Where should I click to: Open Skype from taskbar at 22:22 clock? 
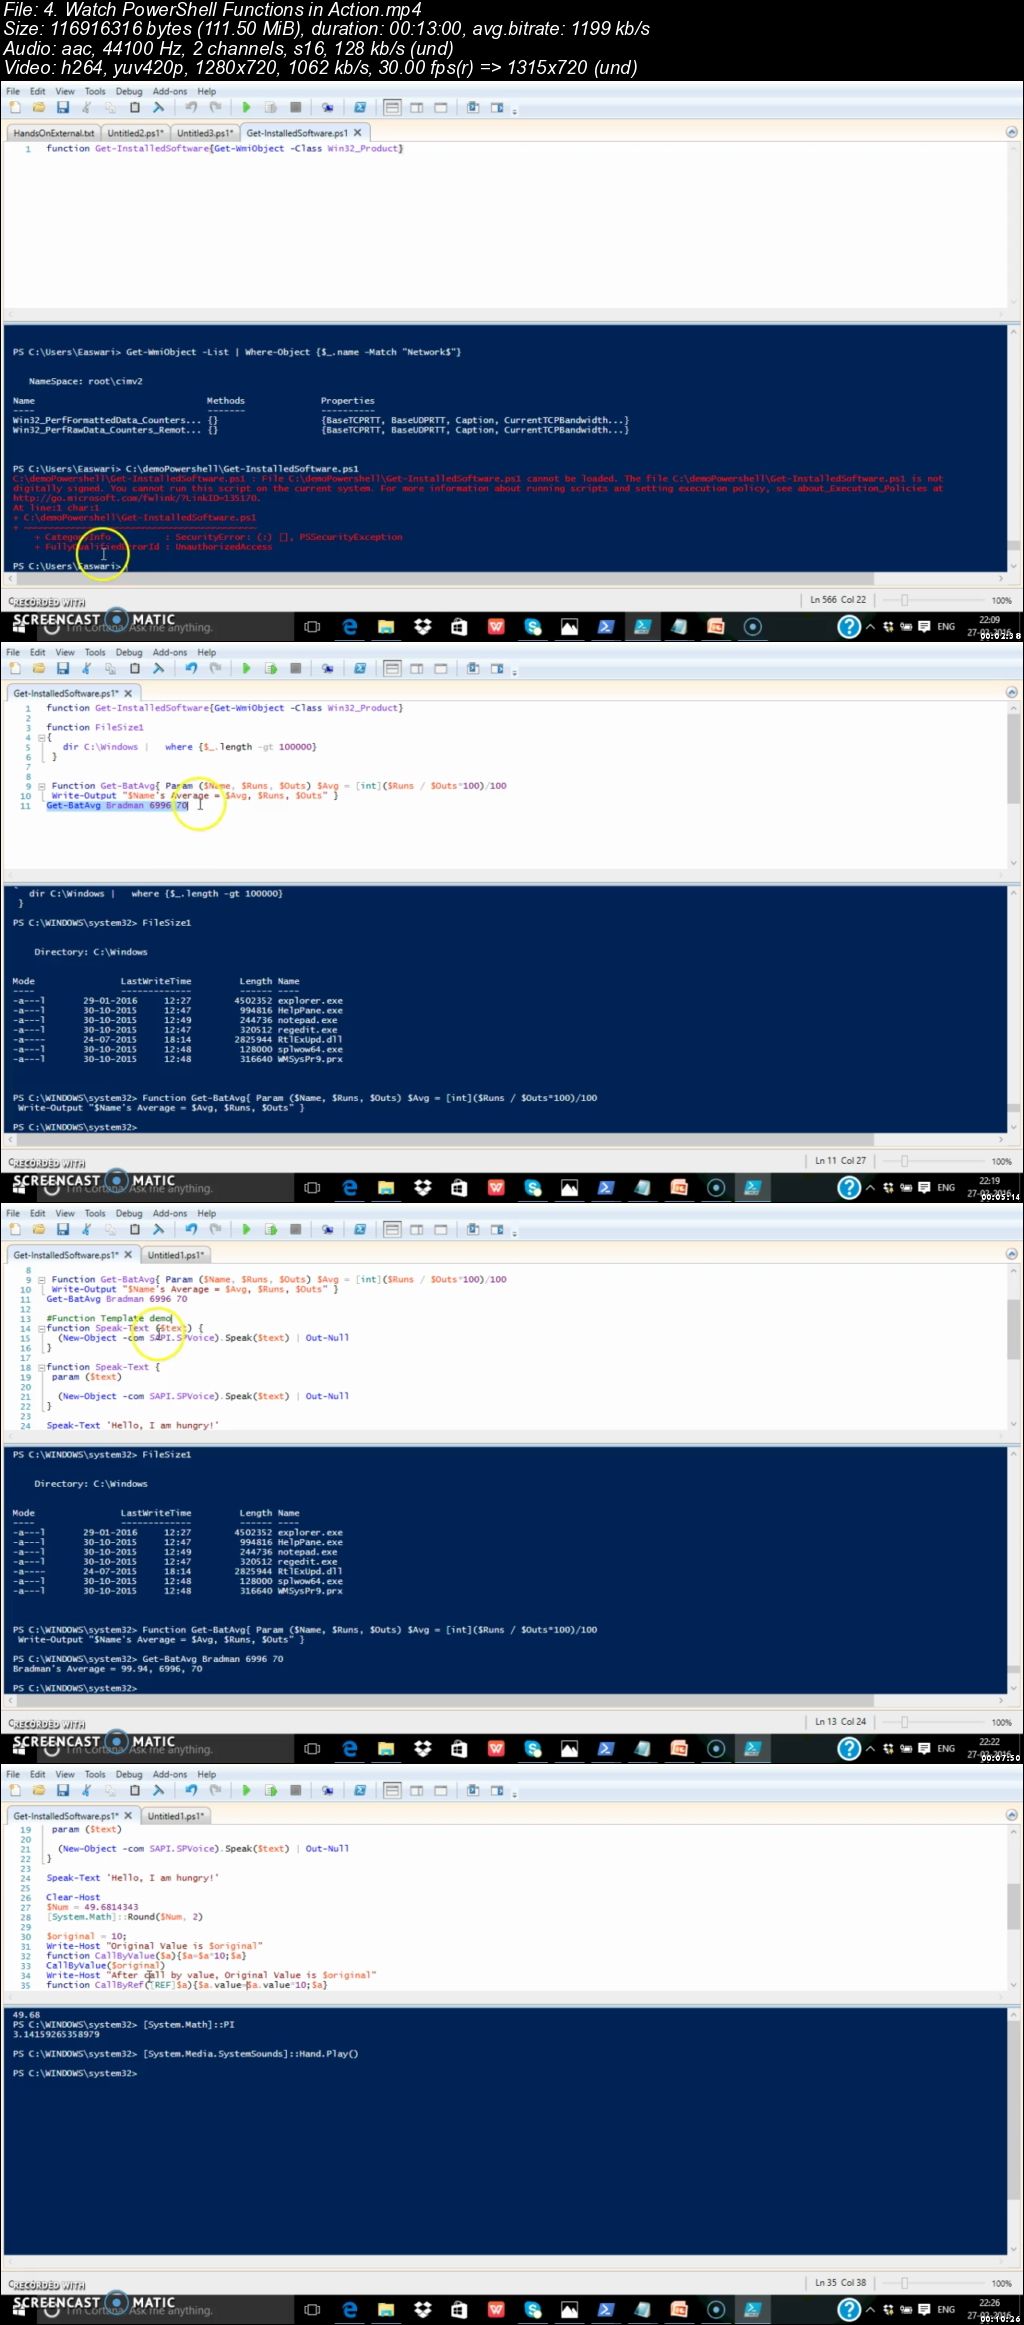coord(533,1748)
